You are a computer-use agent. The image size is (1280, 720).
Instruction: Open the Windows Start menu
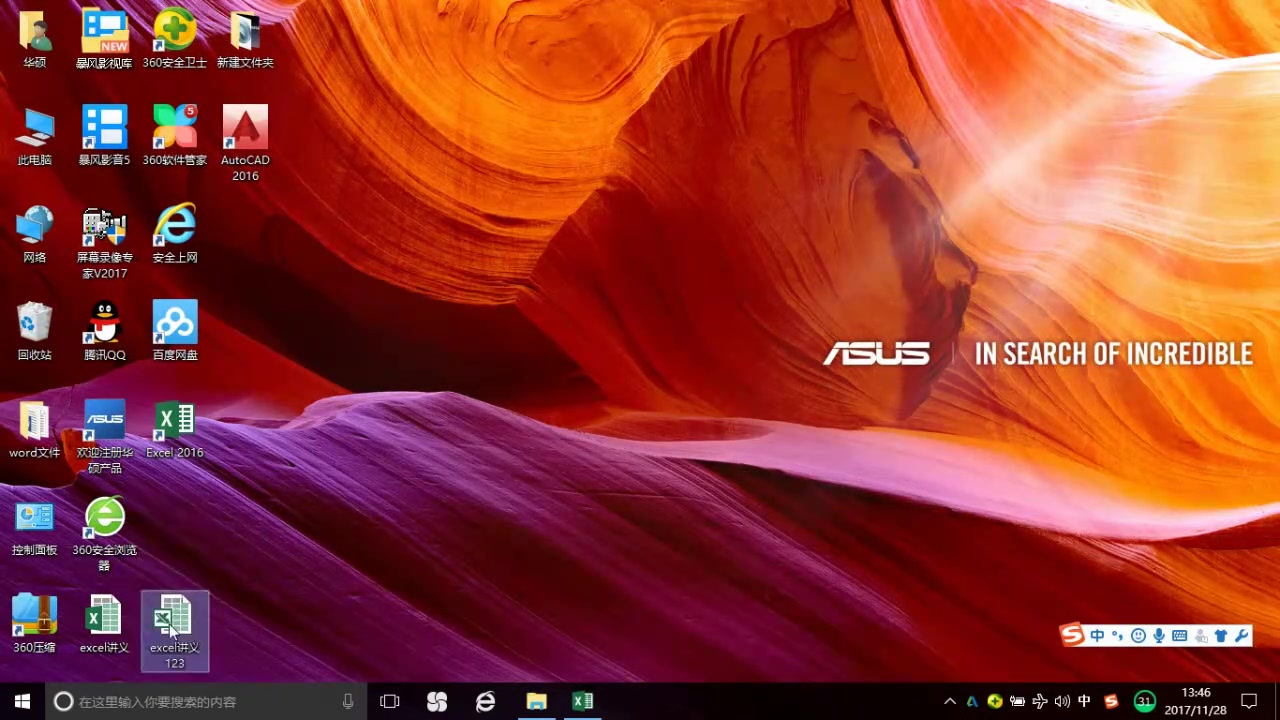22,701
